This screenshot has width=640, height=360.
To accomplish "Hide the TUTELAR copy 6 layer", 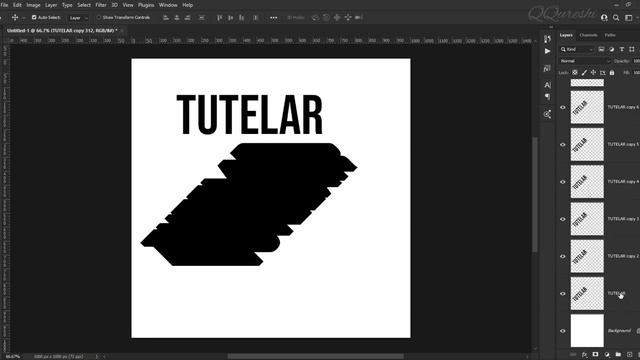I will (563, 107).
